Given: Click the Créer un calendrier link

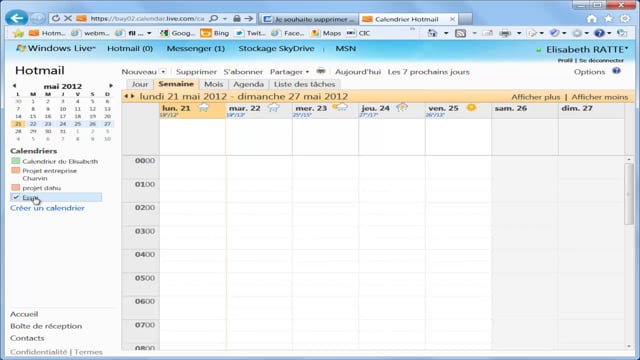Looking at the screenshot, I should pyautogui.click(x=47, y=208).
